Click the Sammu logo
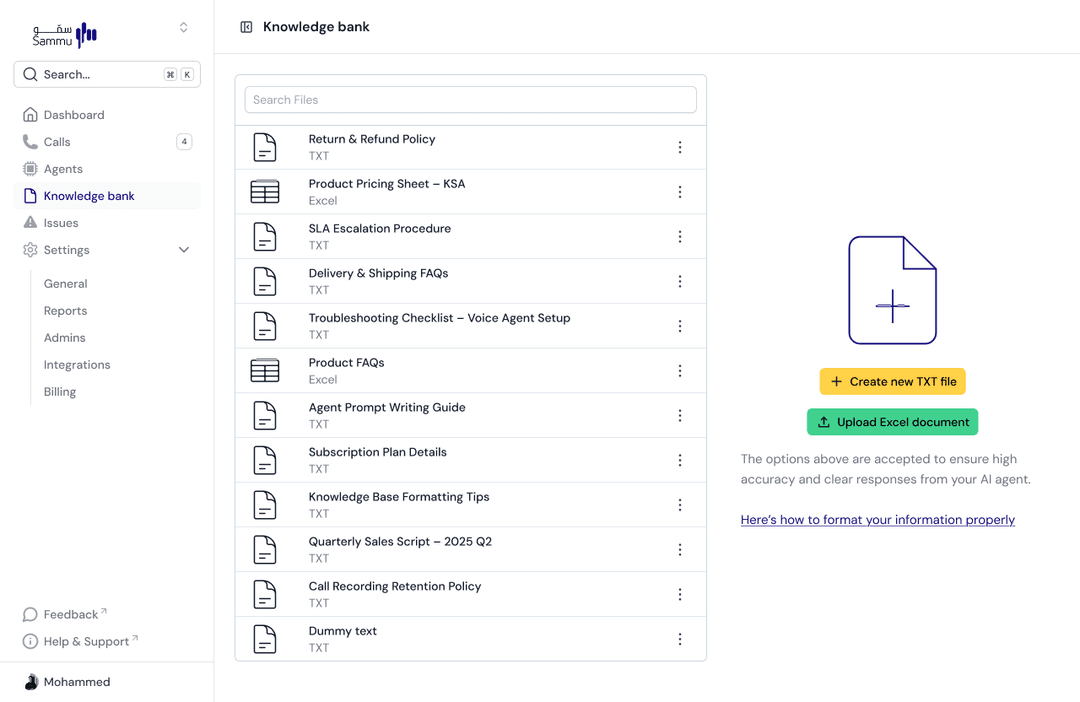 (65, 35)
